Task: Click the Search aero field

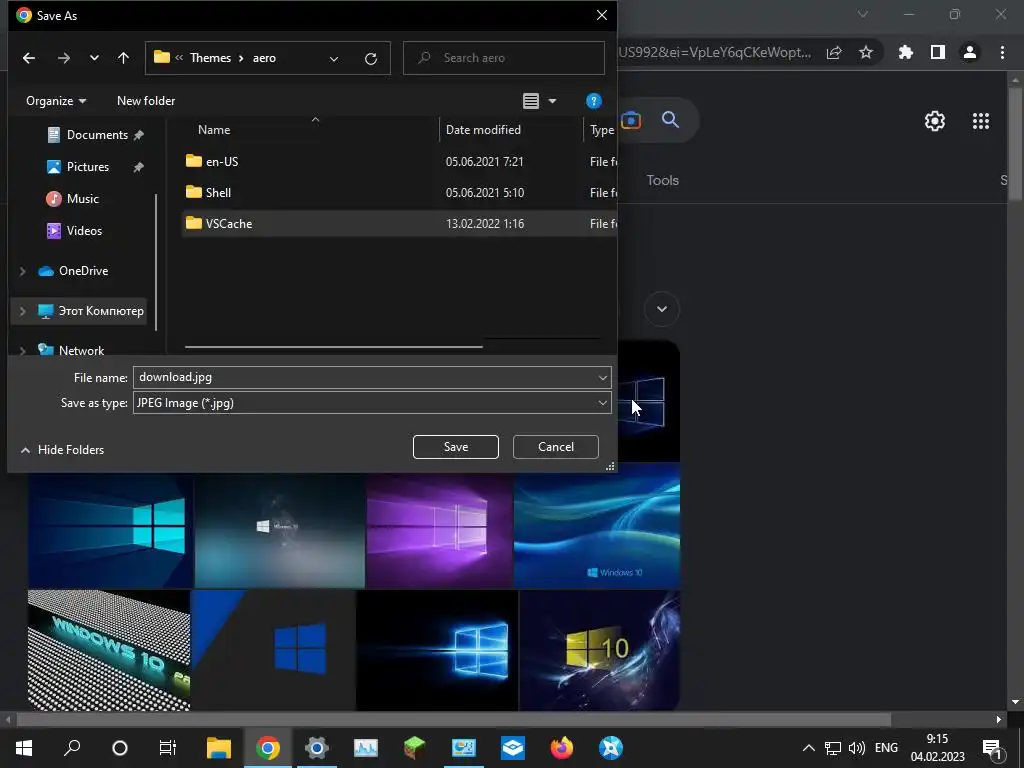Action: [504, 58]
